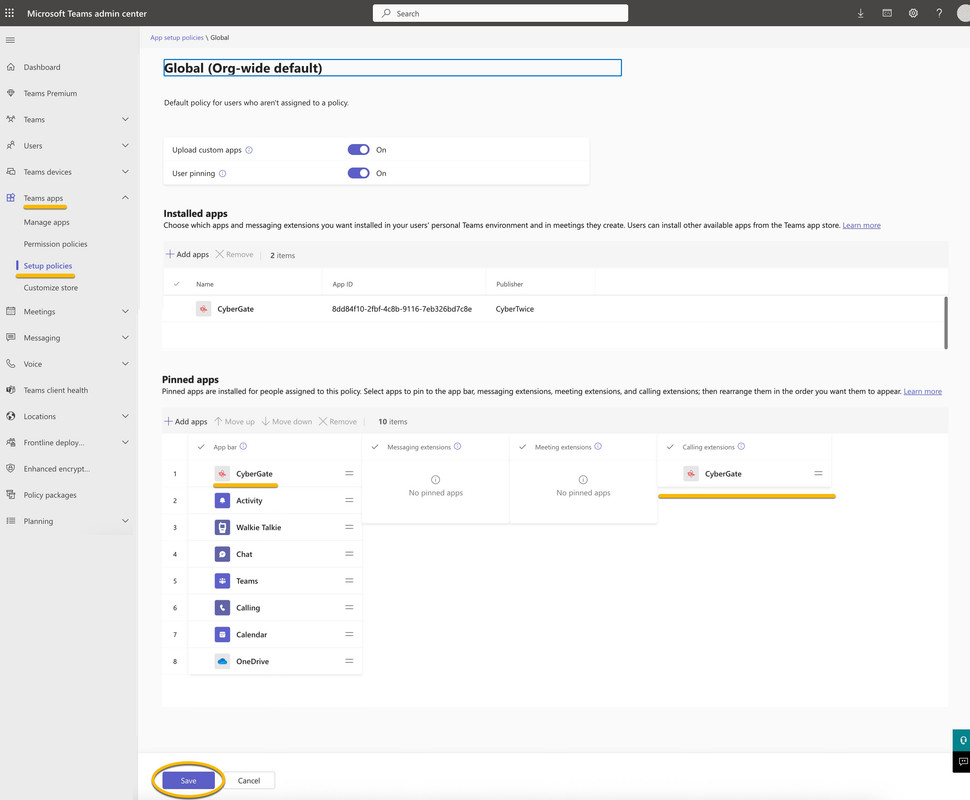Click the Calendar app icon
This screenshot has height=800, width=970.
[x=222, y=634]
